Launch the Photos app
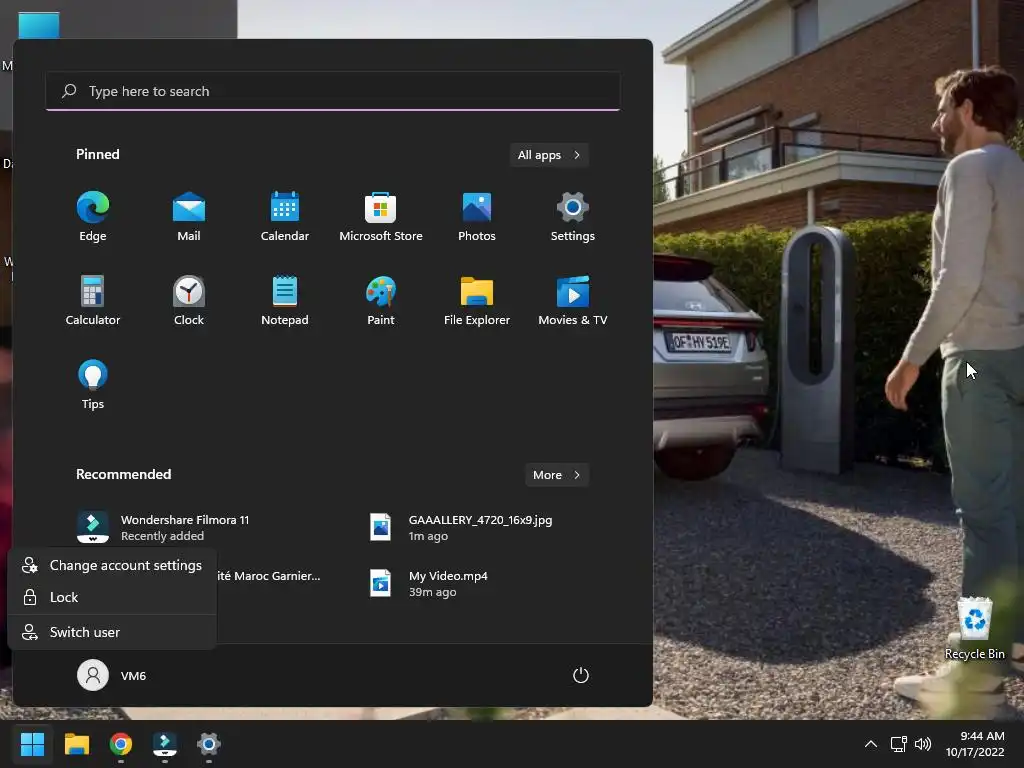The image size is (1024, 768). (x=477, y=217)
